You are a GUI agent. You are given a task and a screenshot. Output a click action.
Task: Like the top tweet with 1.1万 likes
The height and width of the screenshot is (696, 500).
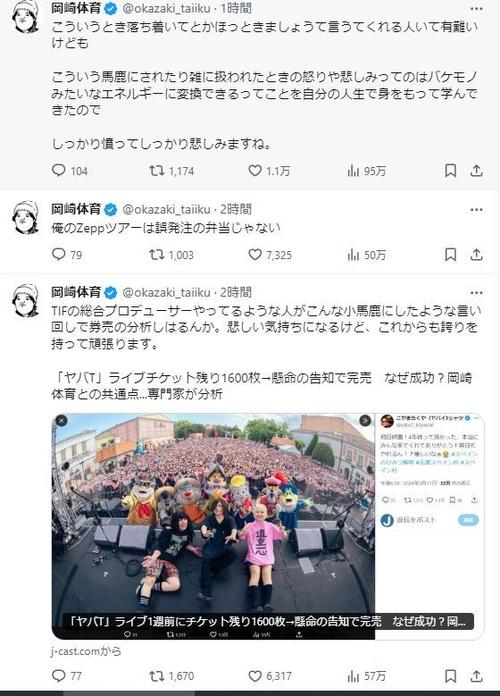pyautogui.click(x=269, y=171)
